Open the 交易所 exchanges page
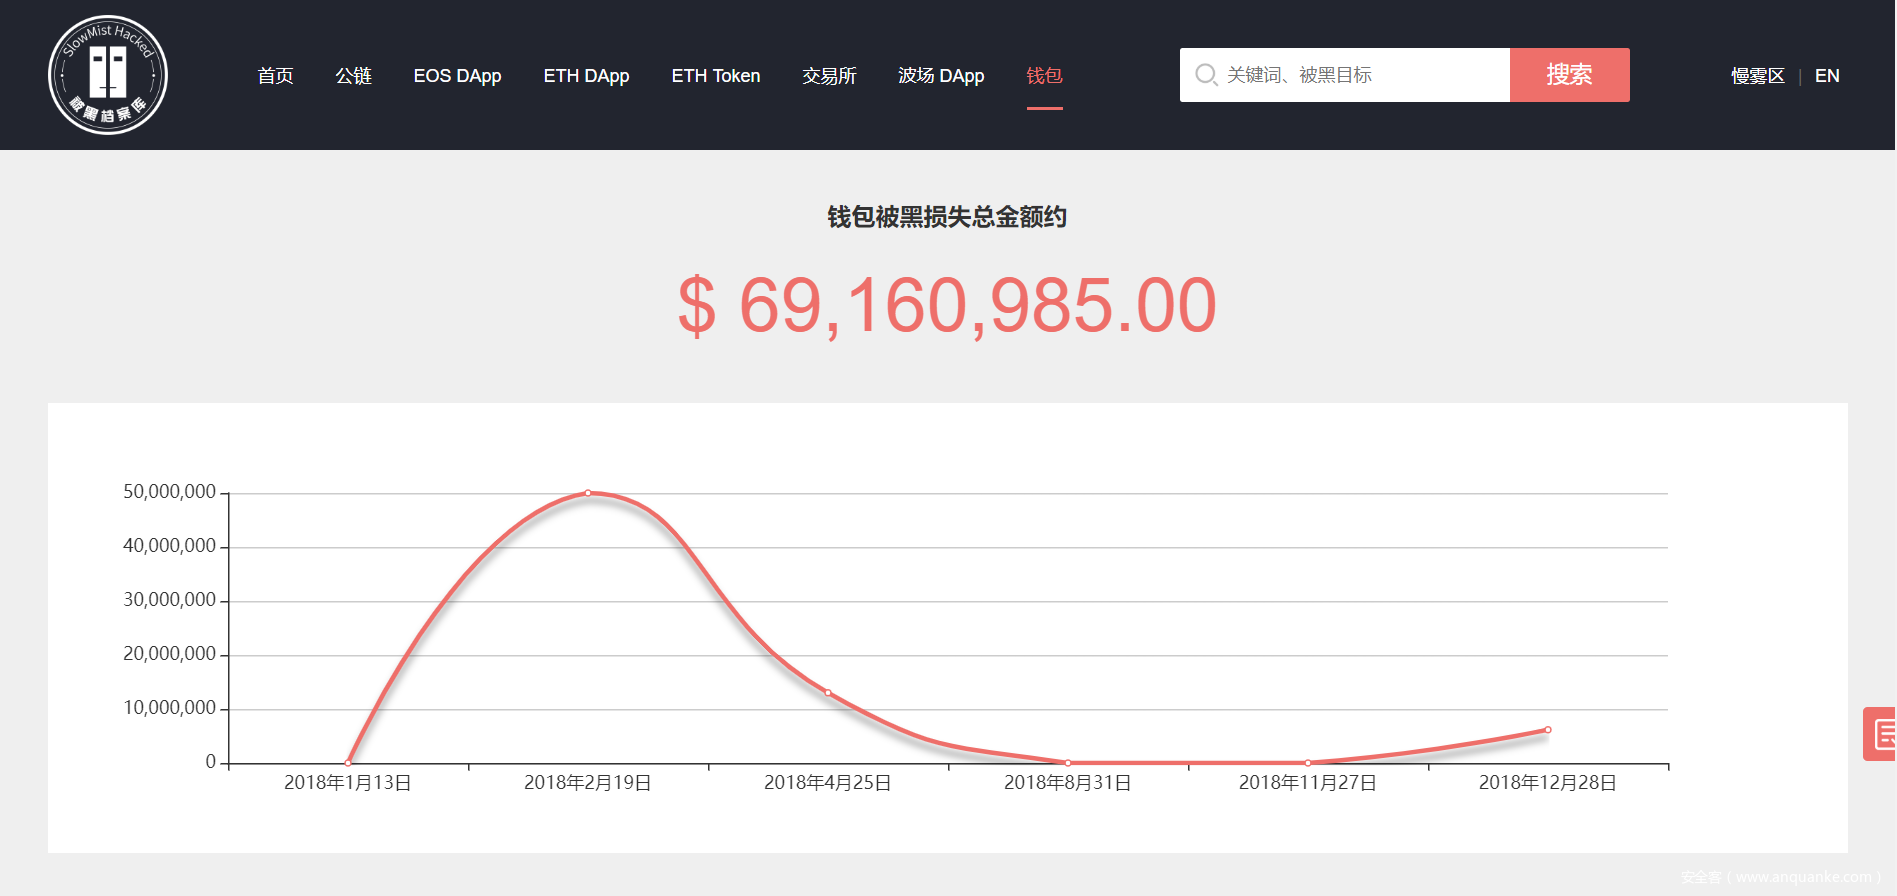This screenshot has width=1897, height=896. tap(829, 76)
